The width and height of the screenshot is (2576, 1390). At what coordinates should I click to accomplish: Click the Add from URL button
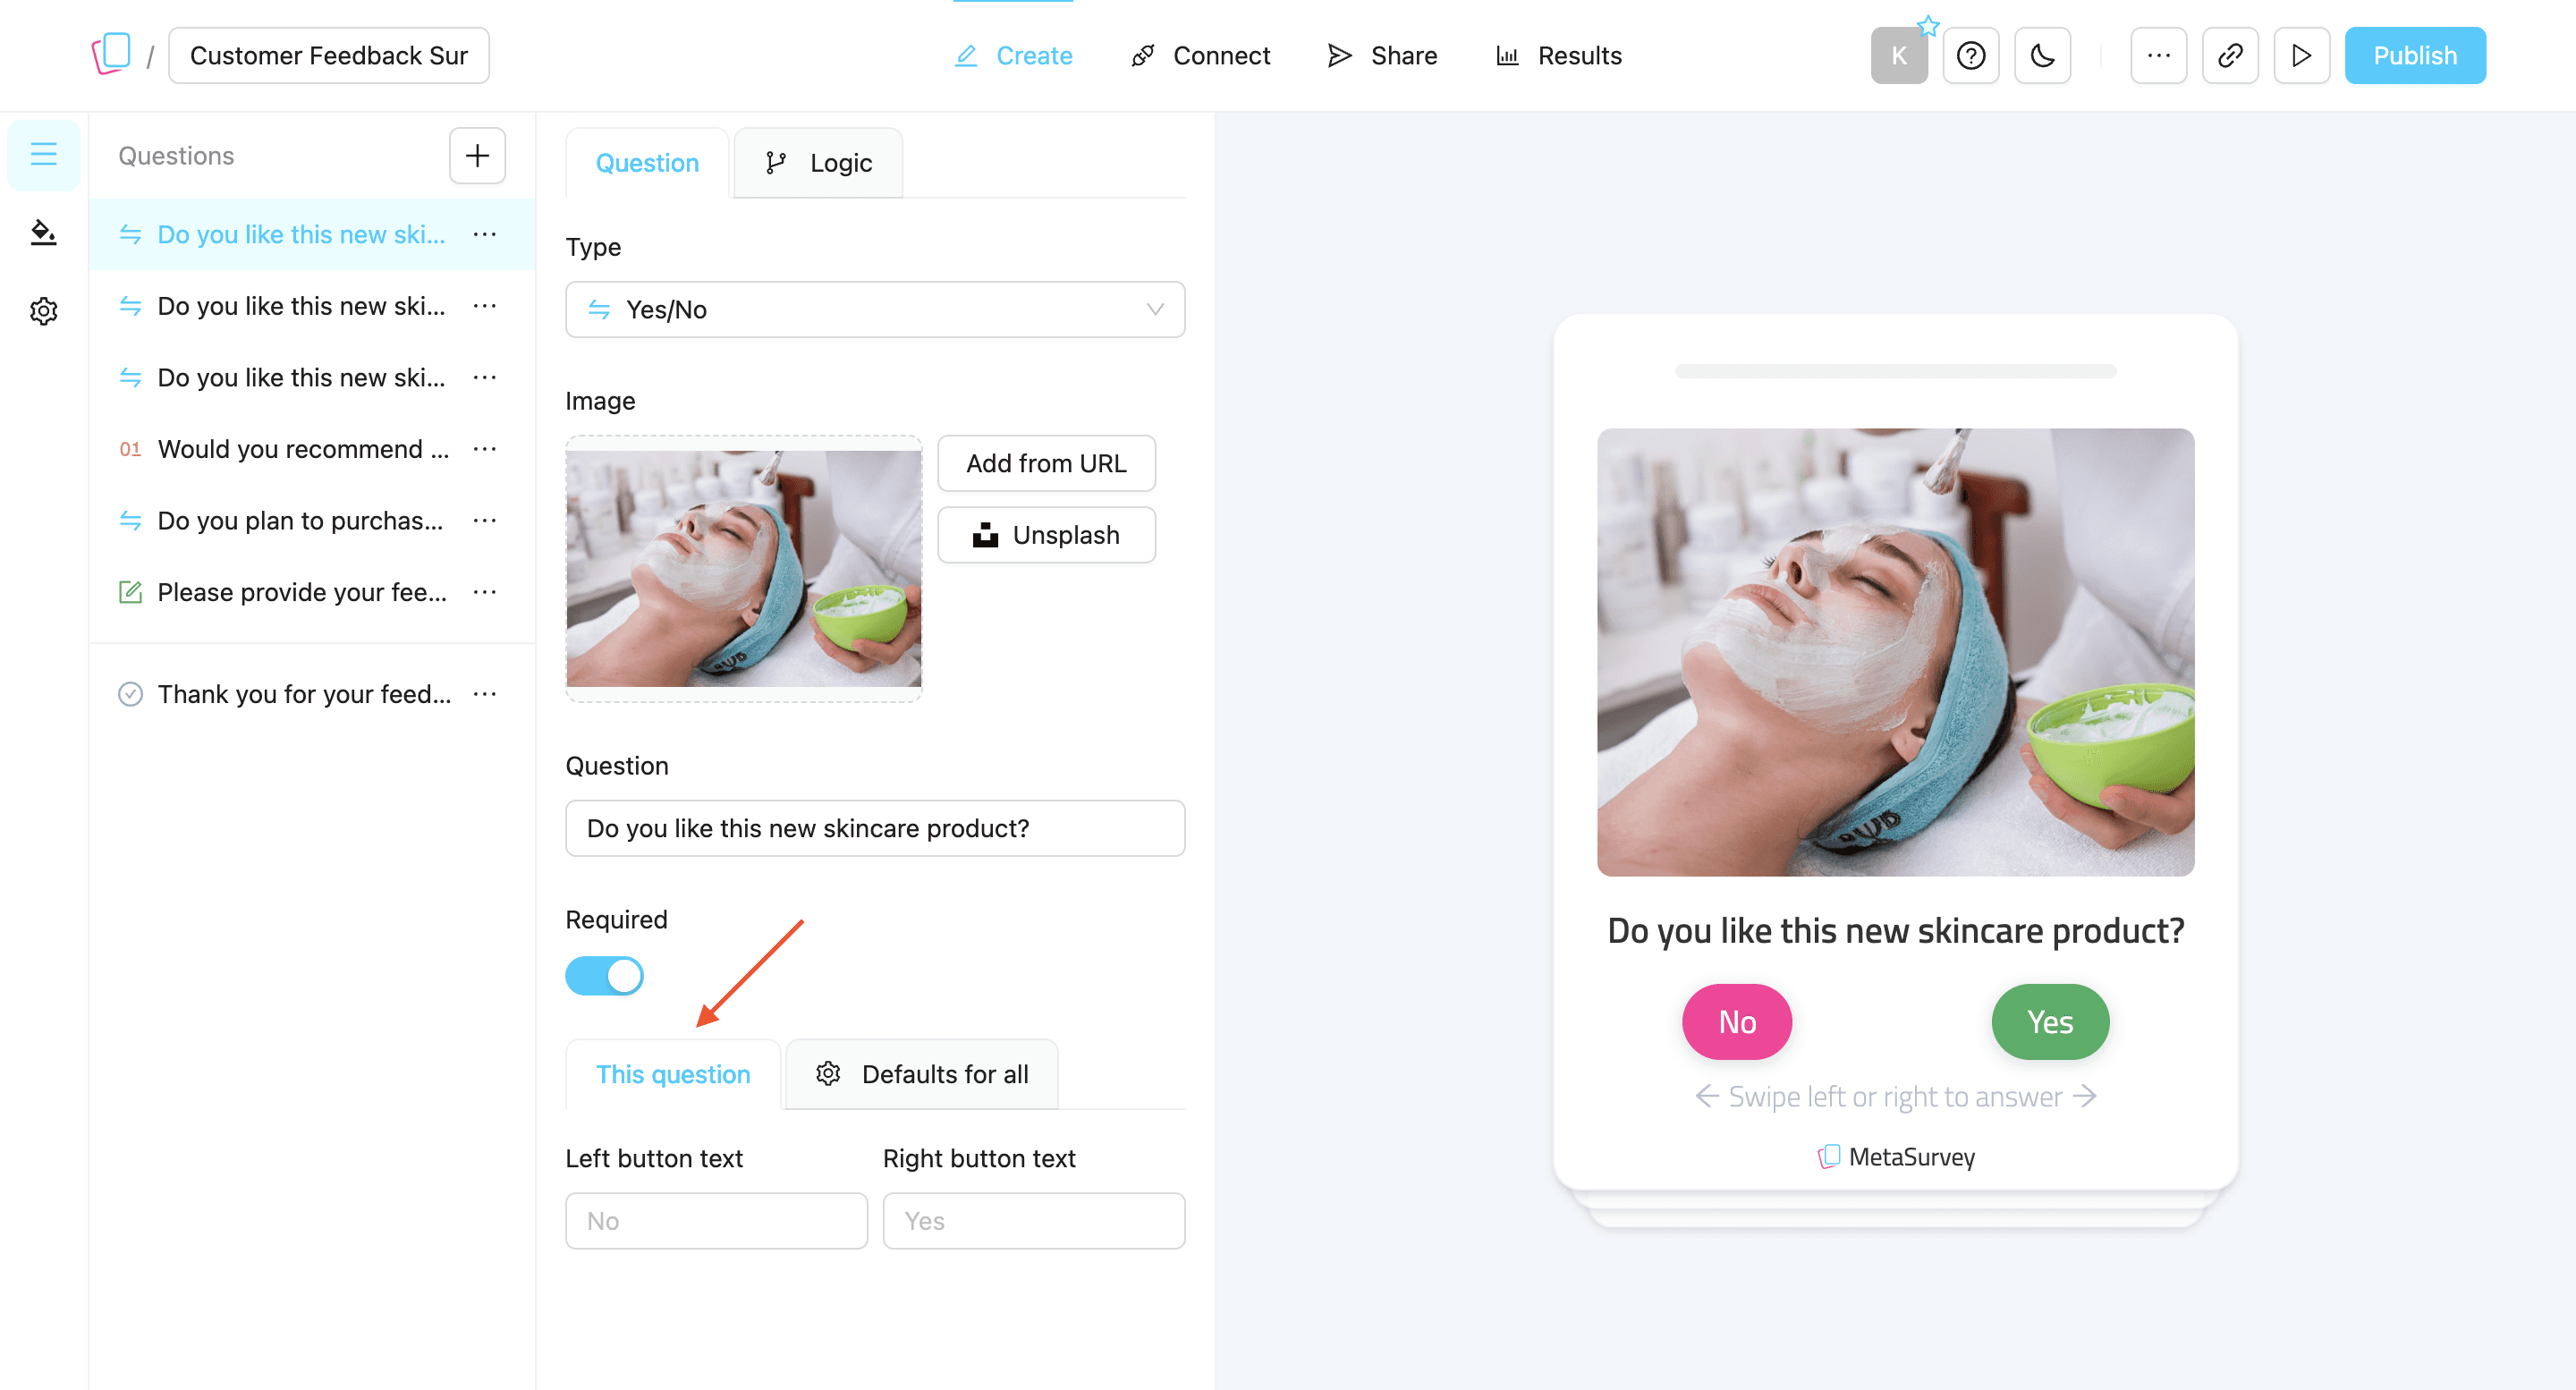1046,464
